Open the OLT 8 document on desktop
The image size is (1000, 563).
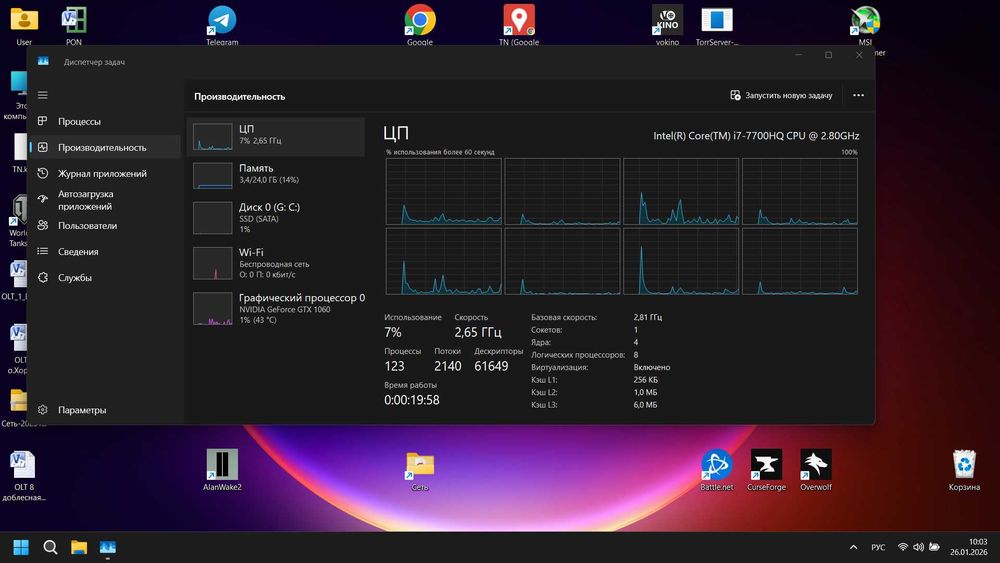[x=24, y=475]
